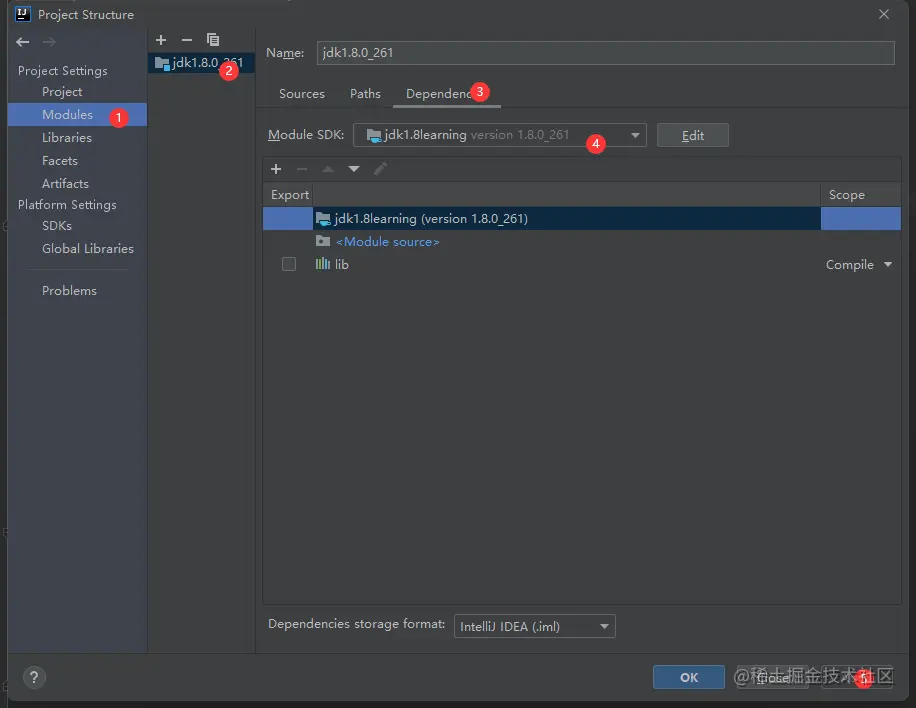Click into the module Name field
916x708 pixels.
(x=606, y=53)
